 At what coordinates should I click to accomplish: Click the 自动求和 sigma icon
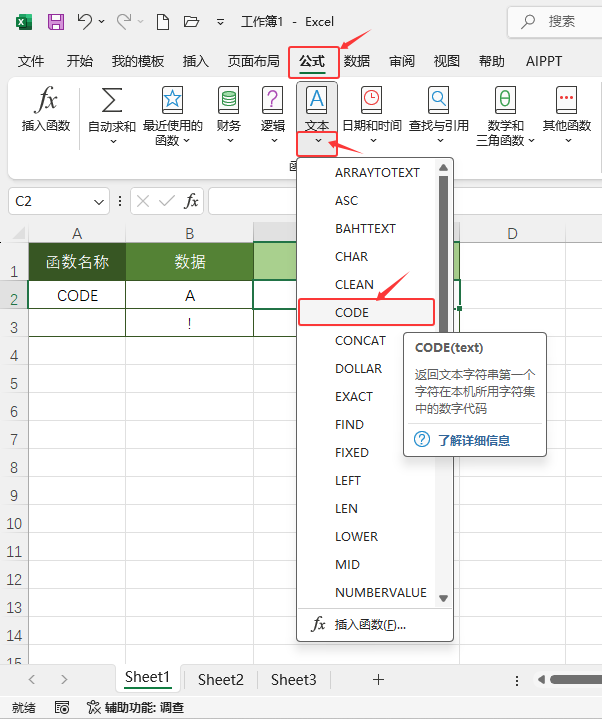click(112, 100)
